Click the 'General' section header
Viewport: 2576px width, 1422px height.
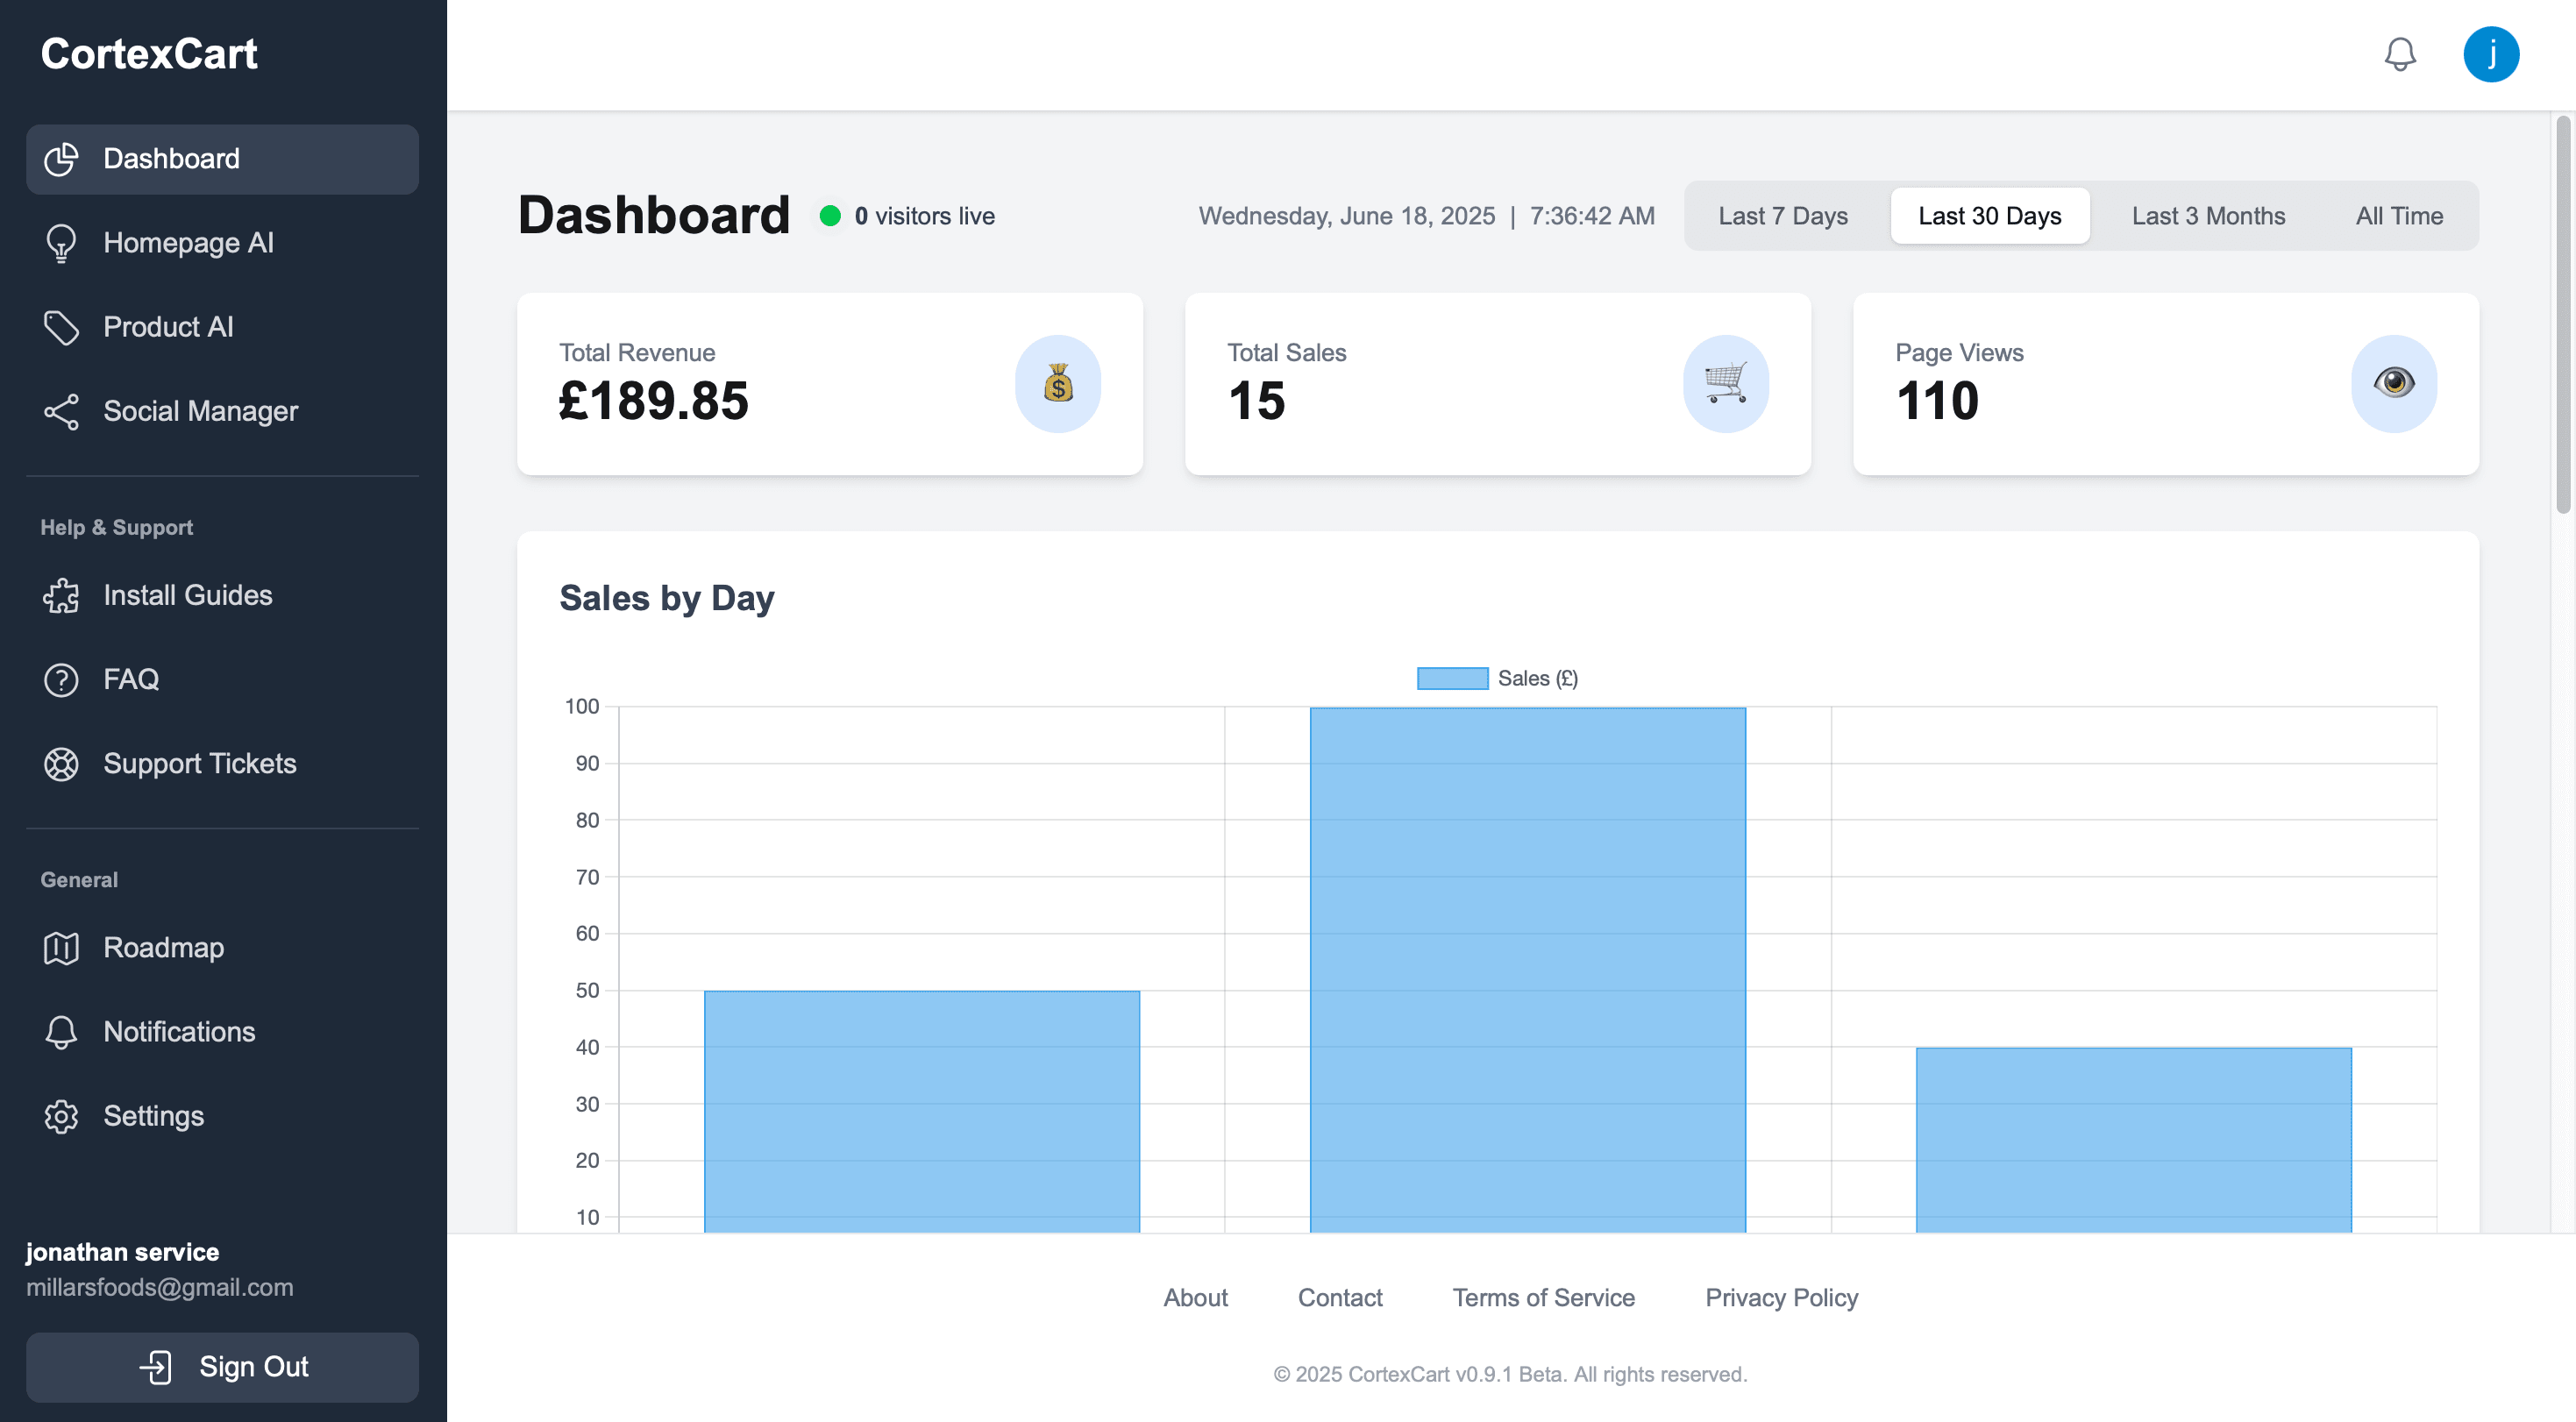click(x=79, y=880)
